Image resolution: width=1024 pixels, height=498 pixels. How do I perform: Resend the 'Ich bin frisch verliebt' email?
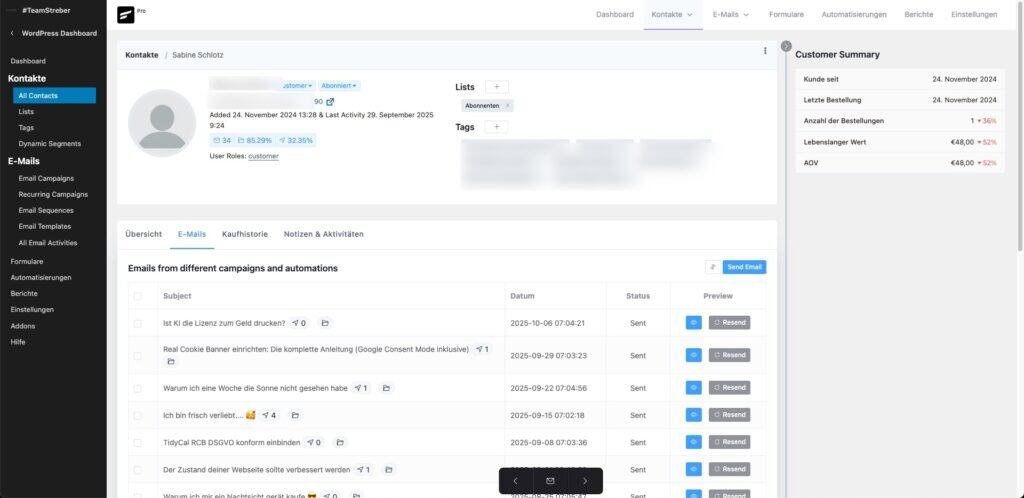pyautogui.click(x=729, y=415)
